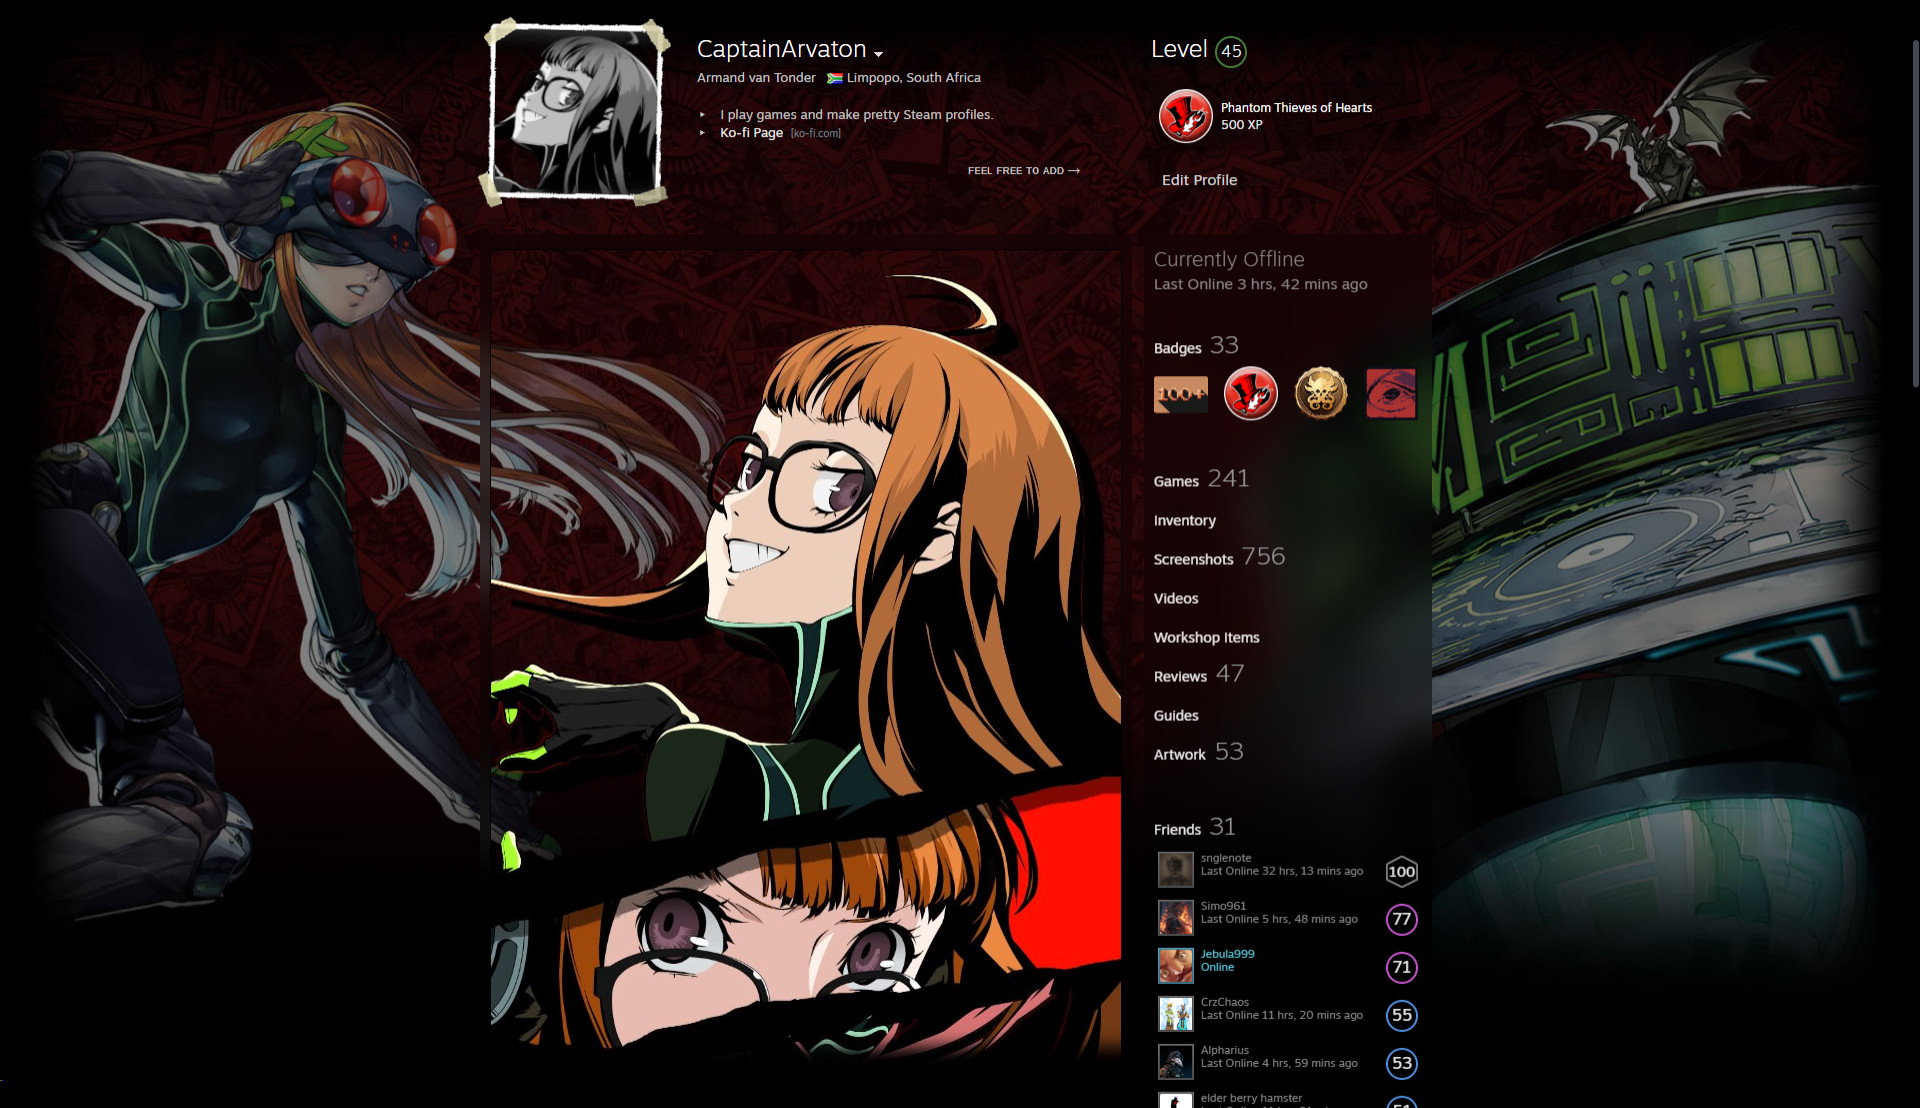Viewport: 1920px width, 1108px height.
Task: Open the Artwork 53 link
Action: 1198,752
